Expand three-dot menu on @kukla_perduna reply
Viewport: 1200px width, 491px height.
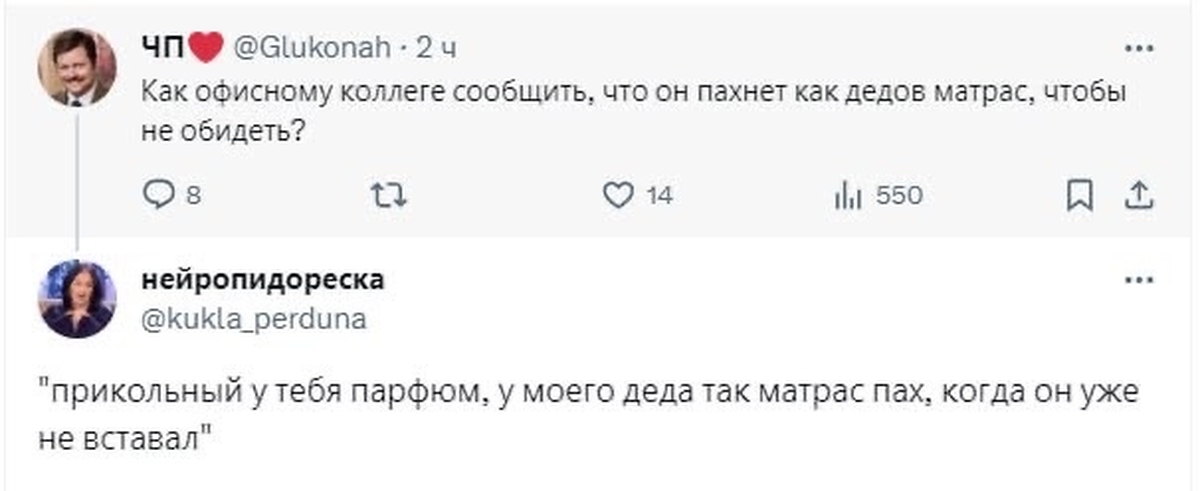1135,280
